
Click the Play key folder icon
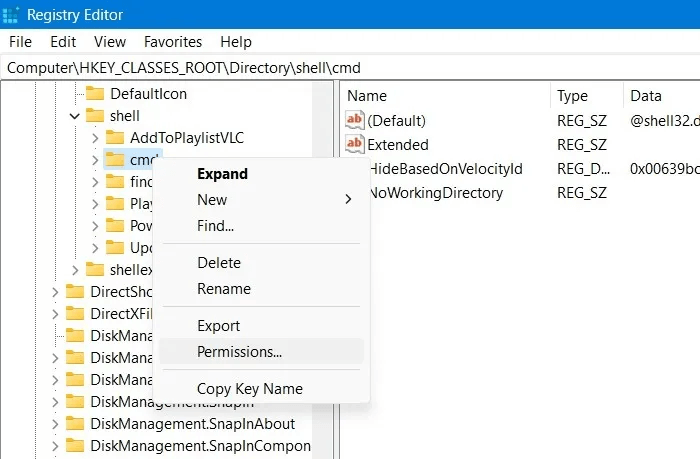coord(115,203)
